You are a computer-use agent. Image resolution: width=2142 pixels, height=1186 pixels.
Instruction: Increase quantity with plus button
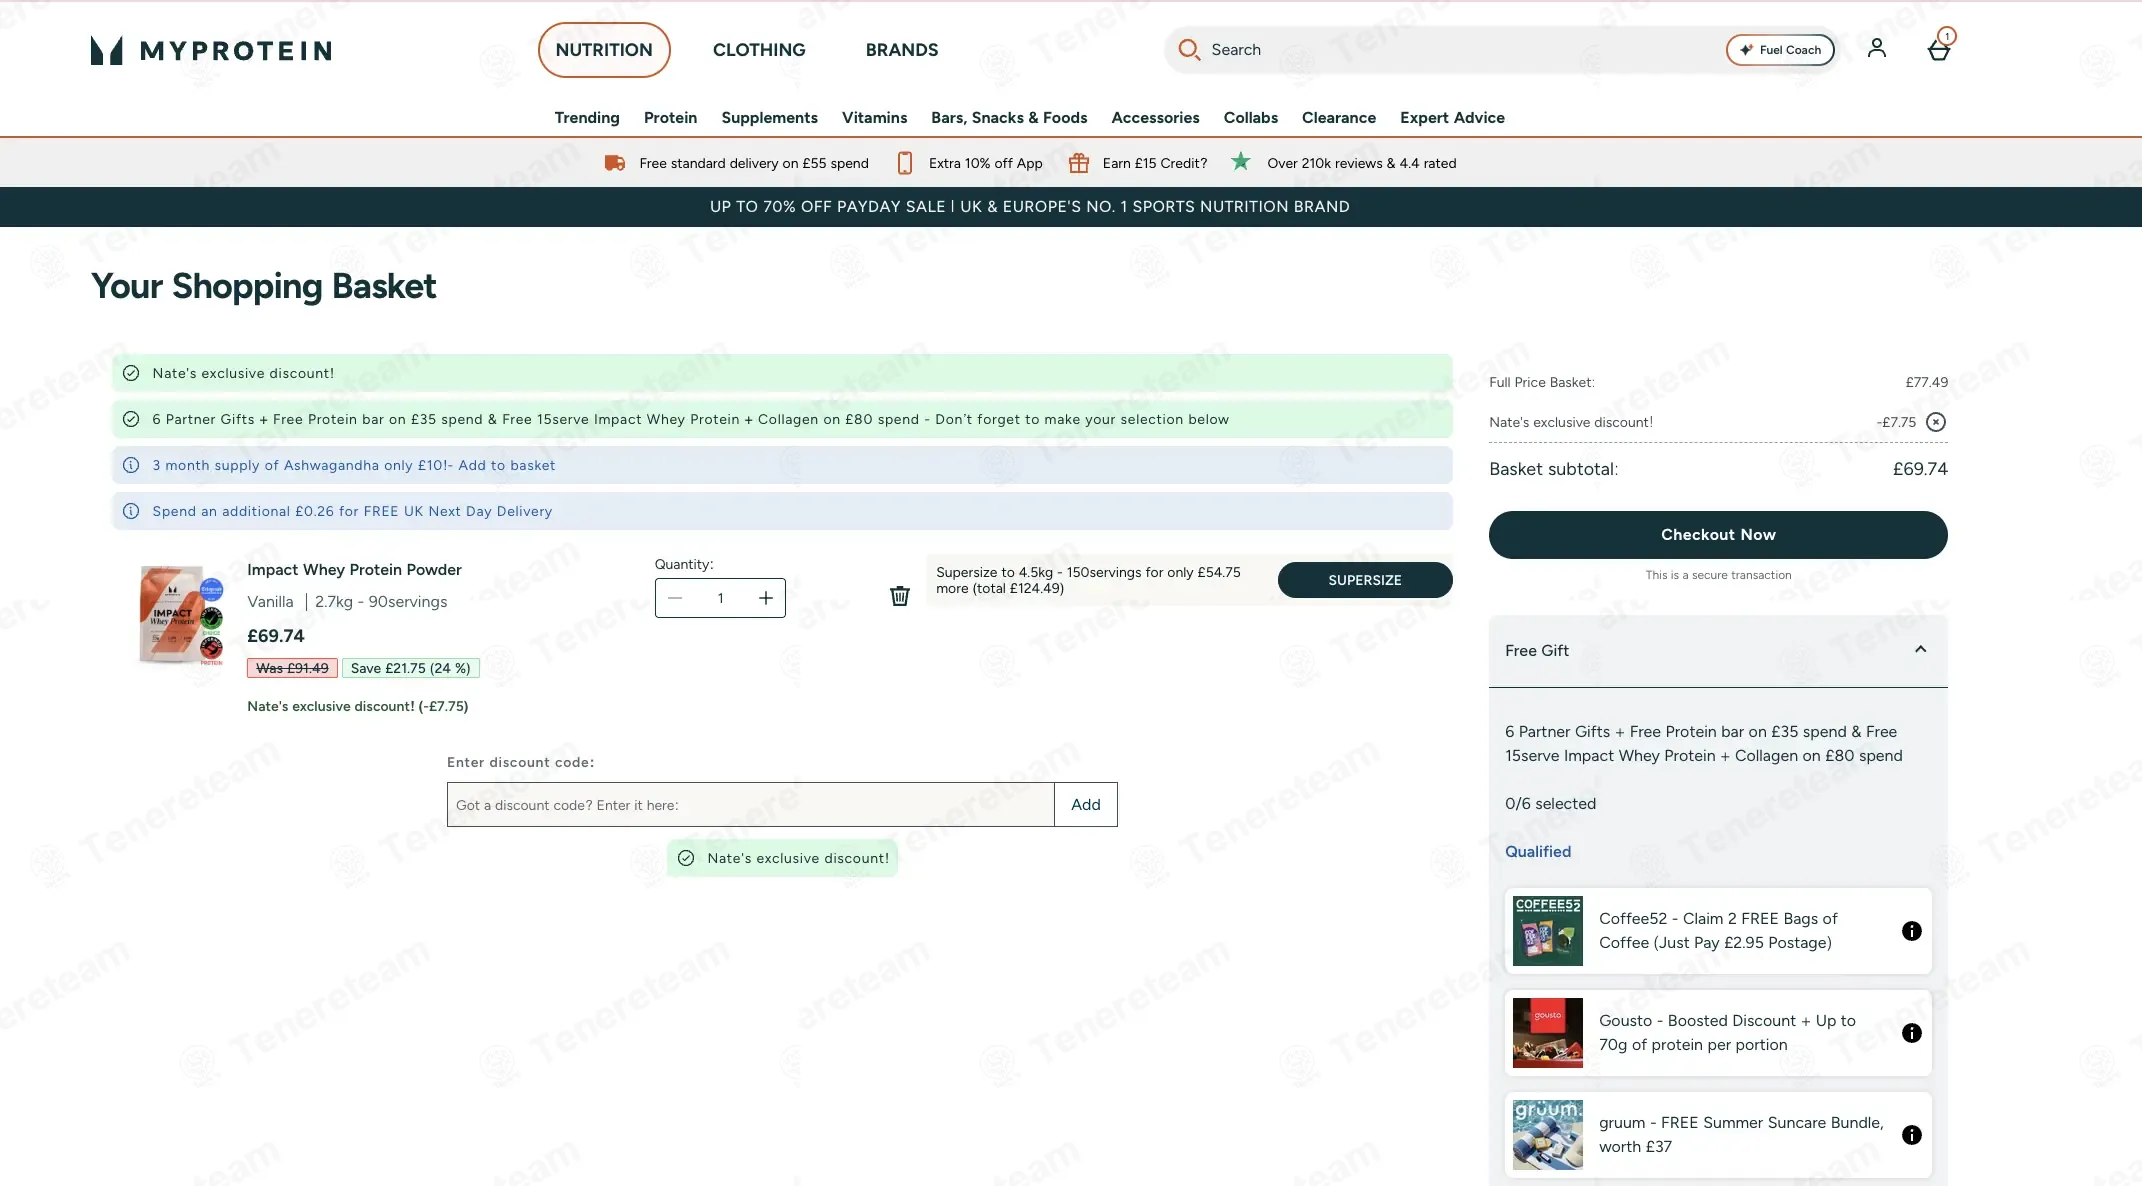click(x=766, y=598)
